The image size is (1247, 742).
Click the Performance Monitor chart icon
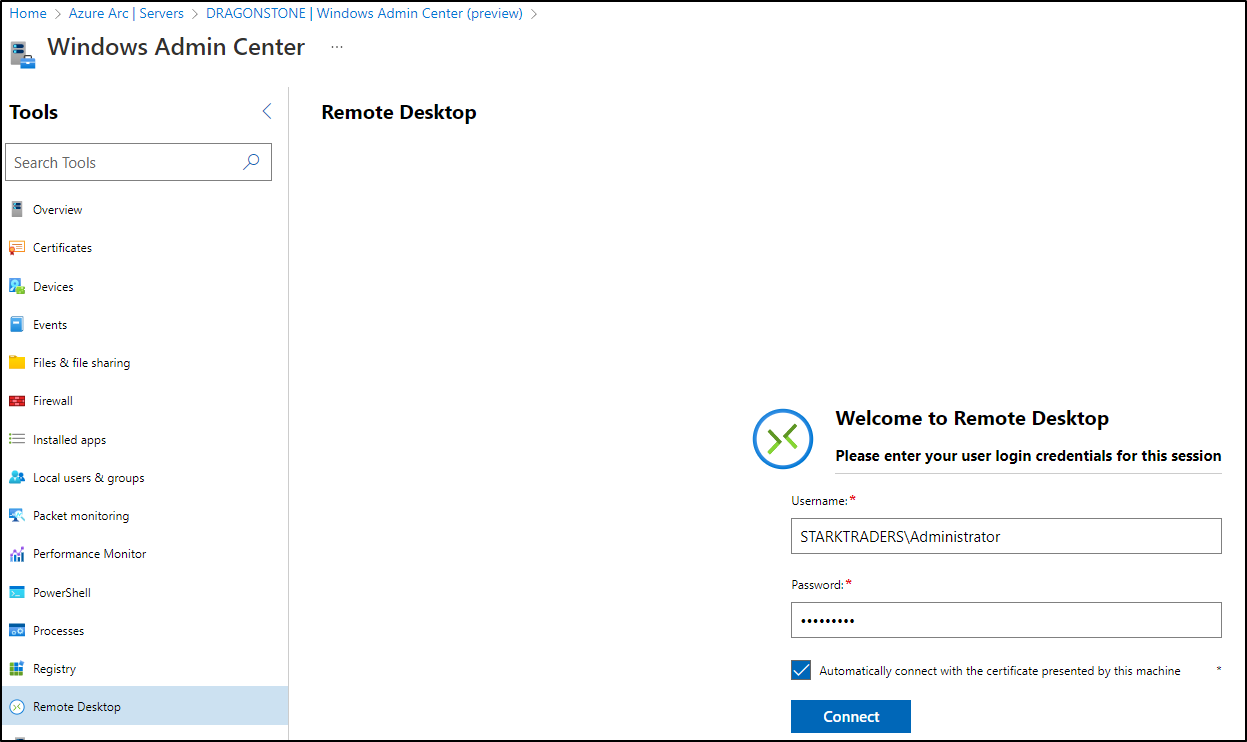(16, 554)
